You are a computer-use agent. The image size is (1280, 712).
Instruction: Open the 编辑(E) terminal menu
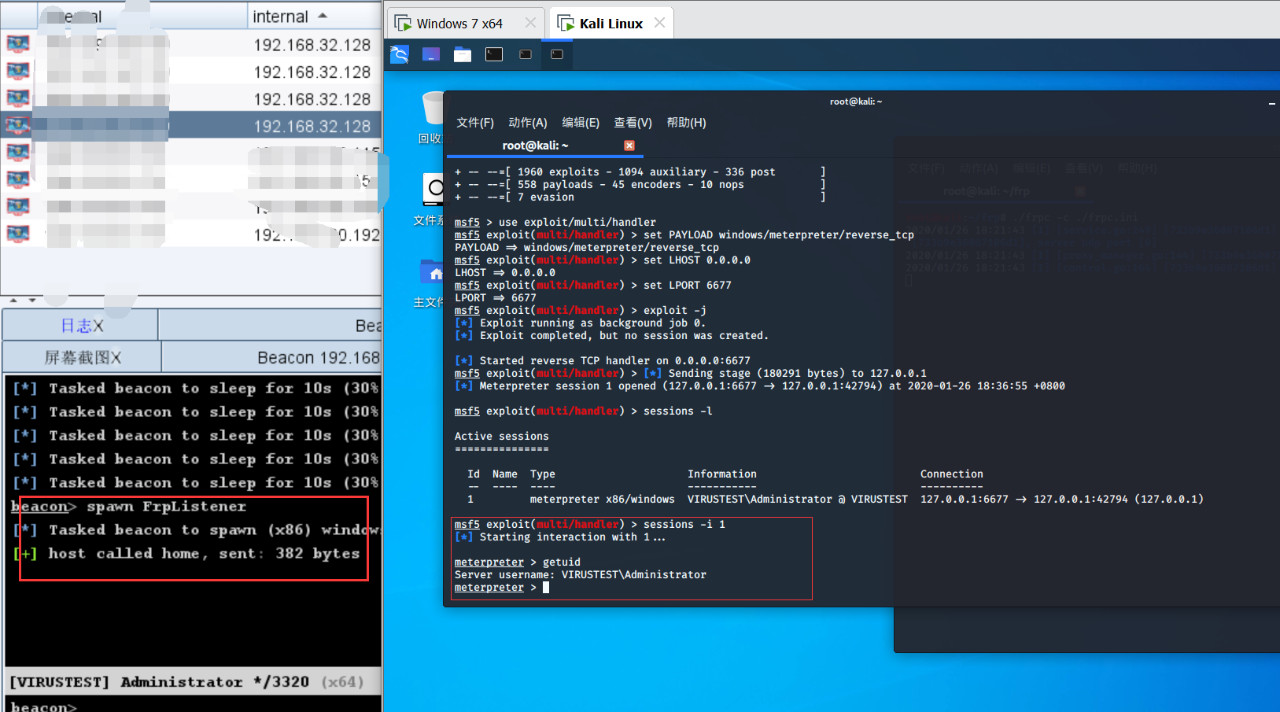[x=580, y=123]
